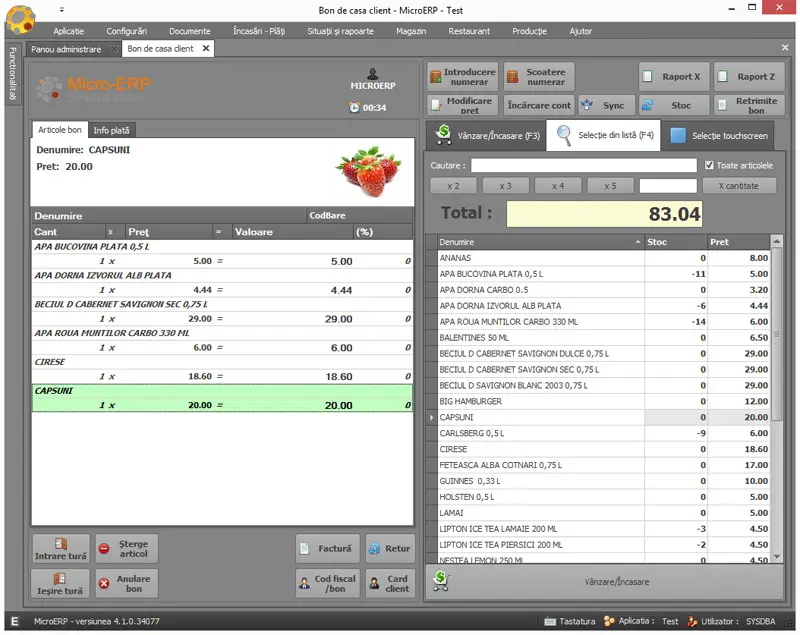
Task: Open the Magazin menu
Action: click(x=411, y=31)
